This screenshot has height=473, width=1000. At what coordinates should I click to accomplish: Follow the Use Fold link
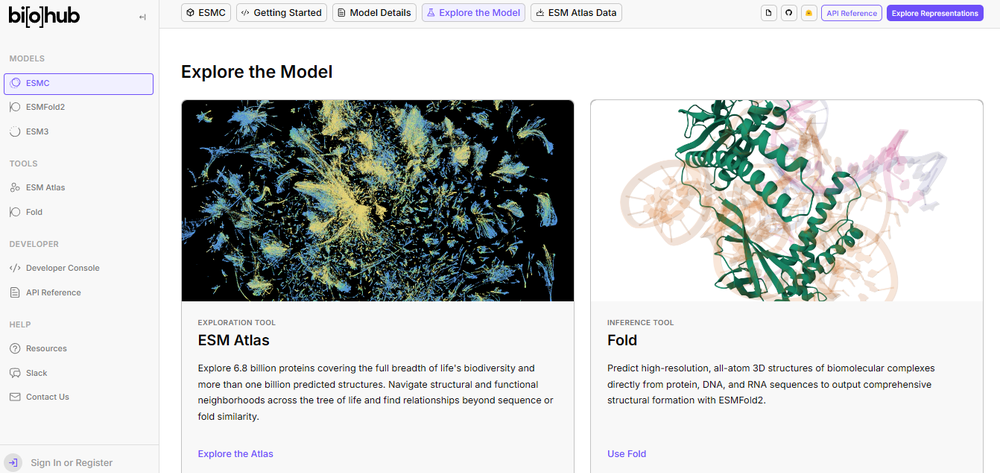click(x=627, y=454)
